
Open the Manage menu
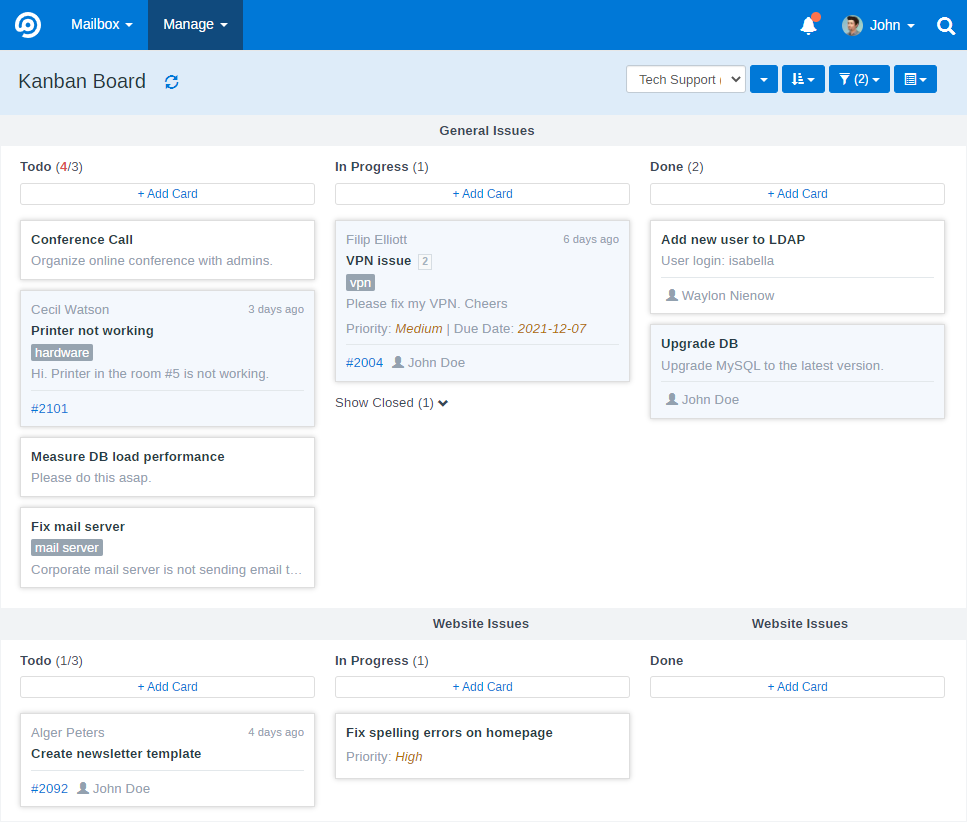(194, 24)
